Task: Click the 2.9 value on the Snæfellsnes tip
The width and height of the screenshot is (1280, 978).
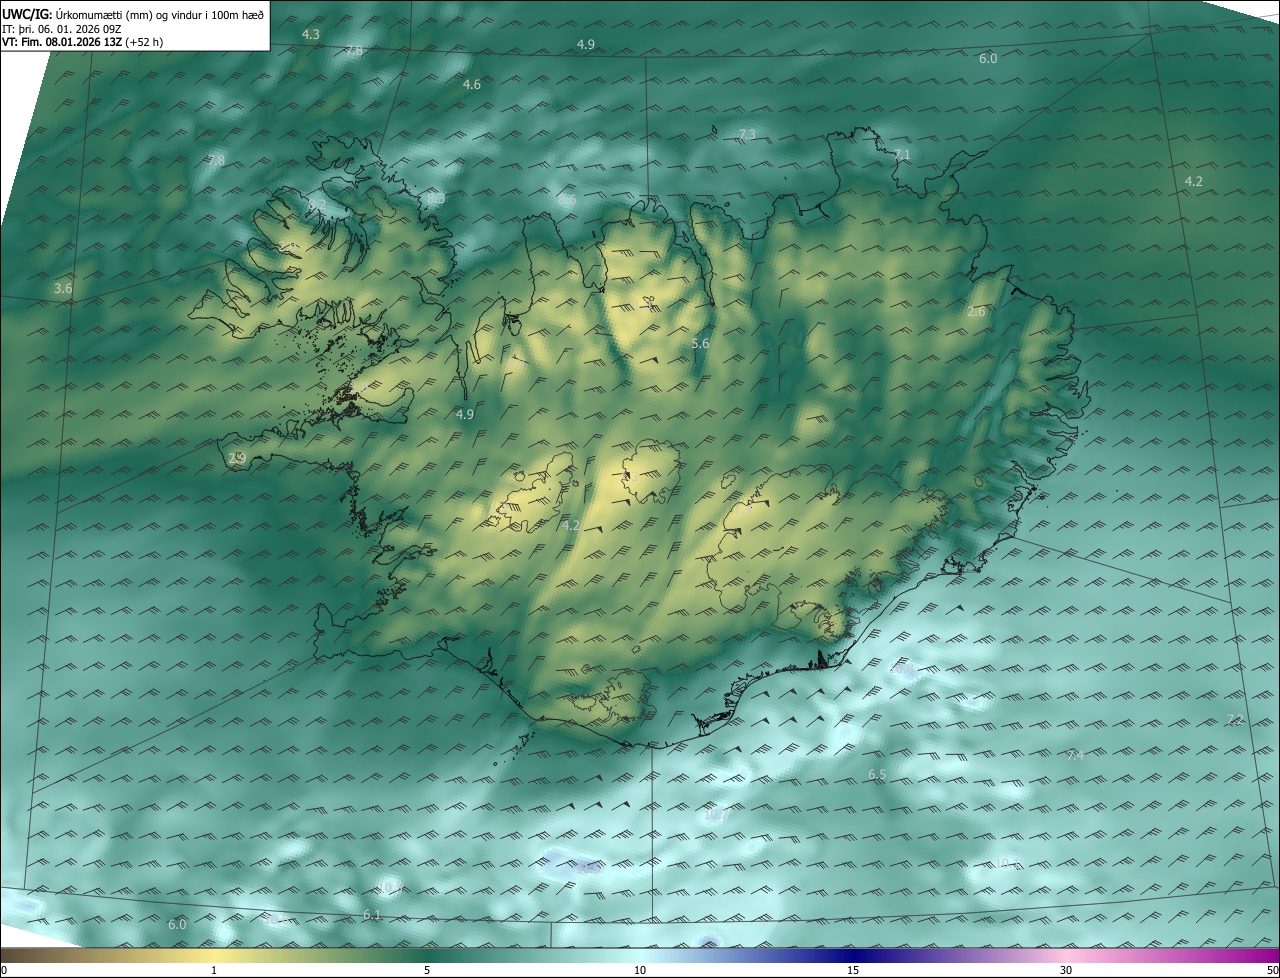Action: [x=237, y=458]
